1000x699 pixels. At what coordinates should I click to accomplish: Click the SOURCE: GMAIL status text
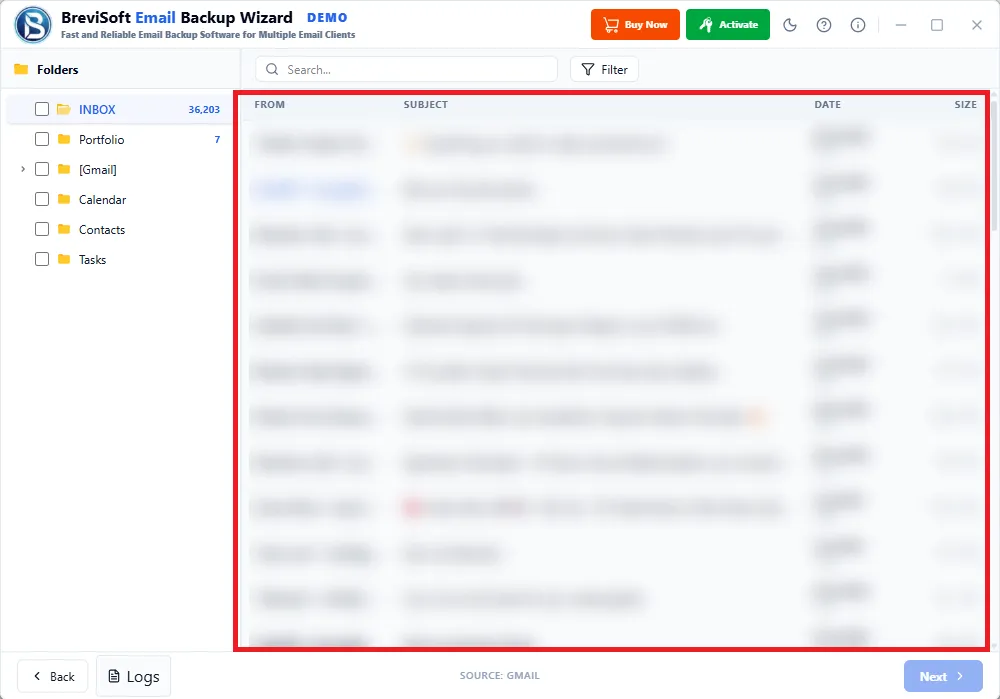click(x=499, y=675)
